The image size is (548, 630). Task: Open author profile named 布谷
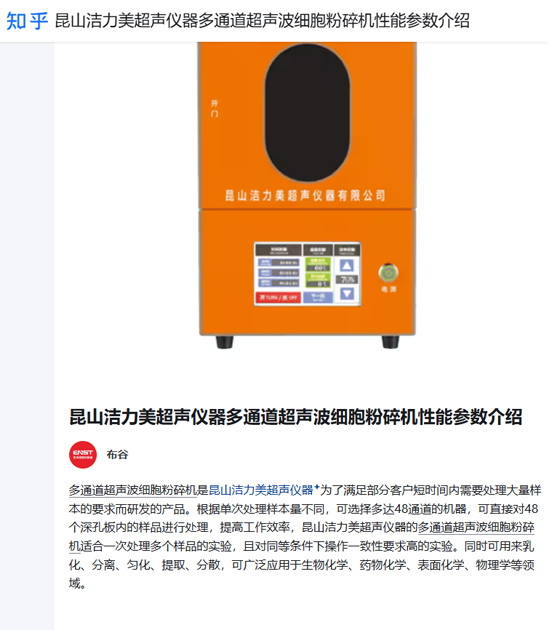pos(117,454)
